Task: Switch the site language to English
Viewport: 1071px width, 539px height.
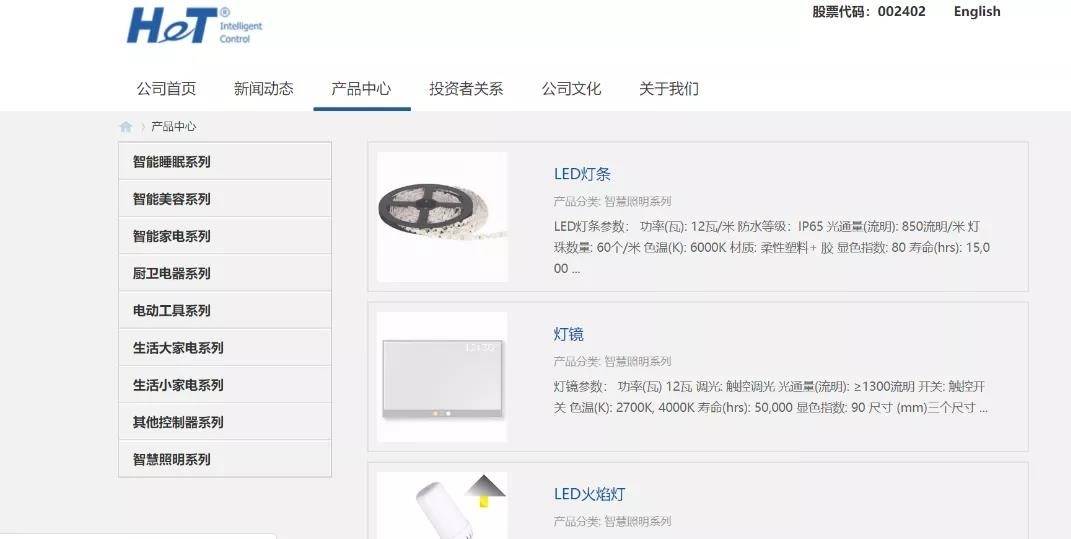Action: [977, 12]
